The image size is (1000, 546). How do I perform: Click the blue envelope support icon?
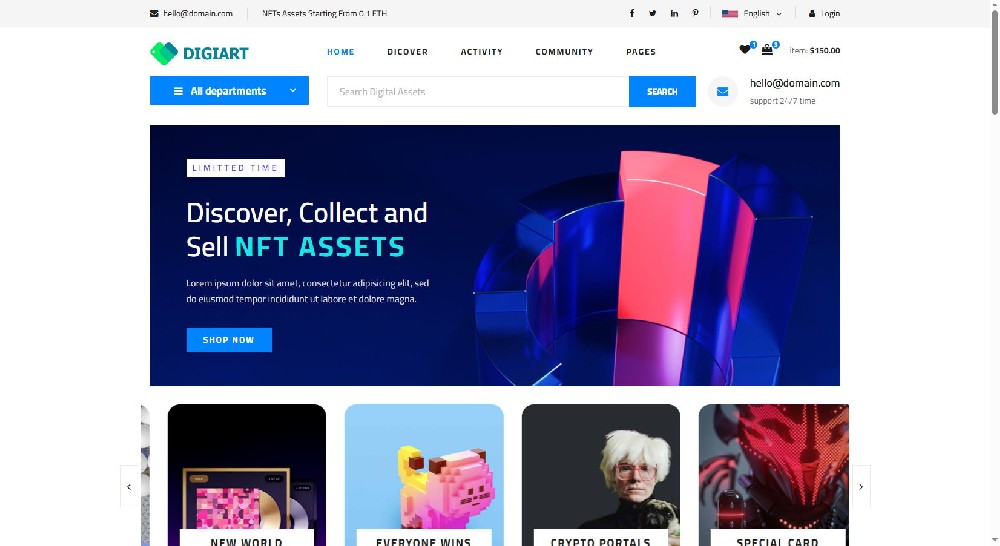[x=723, y=92]
